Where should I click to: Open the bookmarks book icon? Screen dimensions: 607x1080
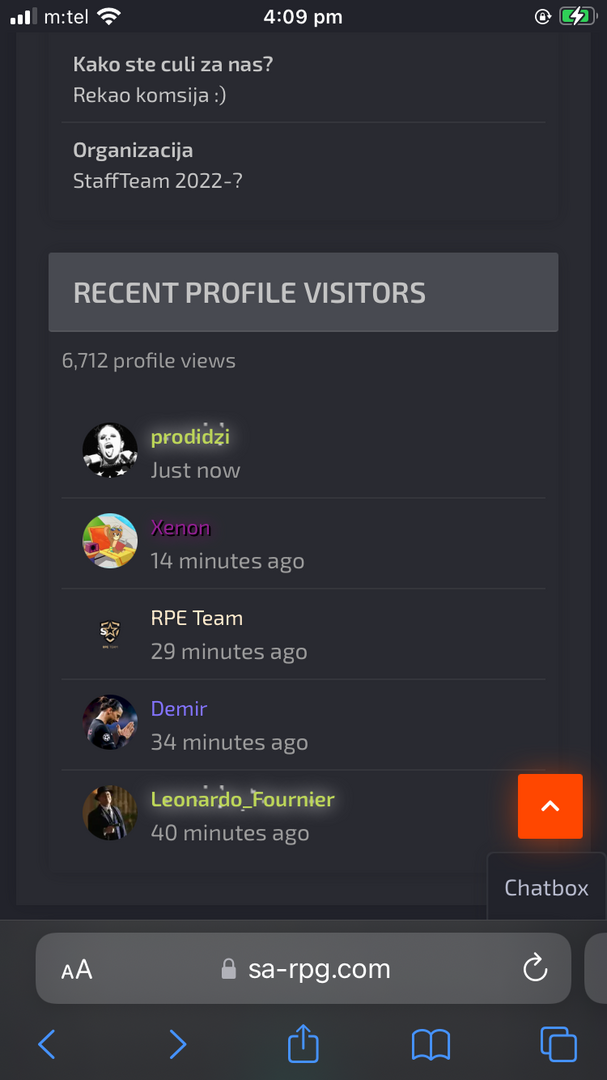pos(431,1045)
